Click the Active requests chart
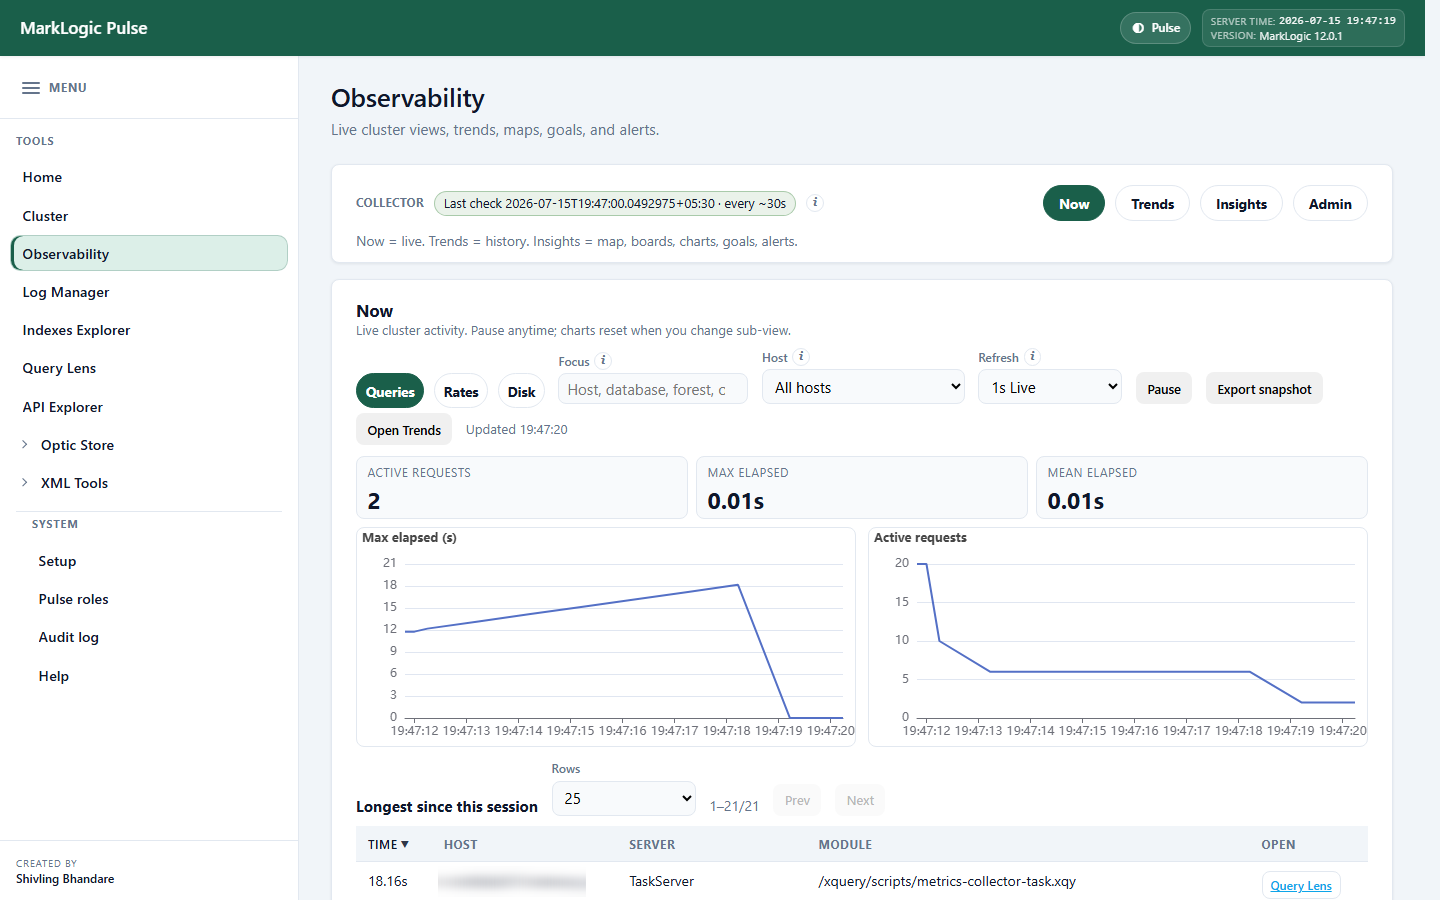This screenshot has height=900, width=1440. pos(1118,637)
